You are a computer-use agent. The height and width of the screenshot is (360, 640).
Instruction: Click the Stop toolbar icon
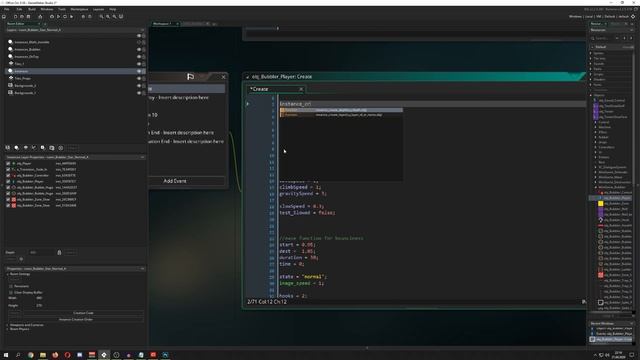pos(65,17)
